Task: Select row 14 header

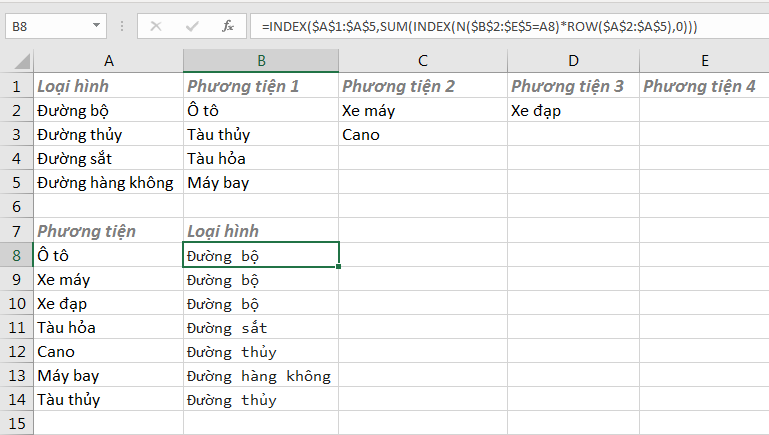Action: pyautogui.click(x=16, y=399)
